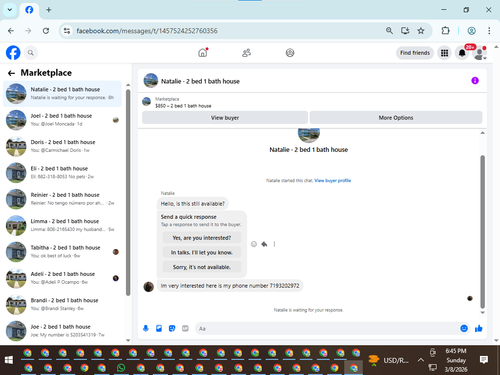Open WhatsApp from the taskbar

121,368
